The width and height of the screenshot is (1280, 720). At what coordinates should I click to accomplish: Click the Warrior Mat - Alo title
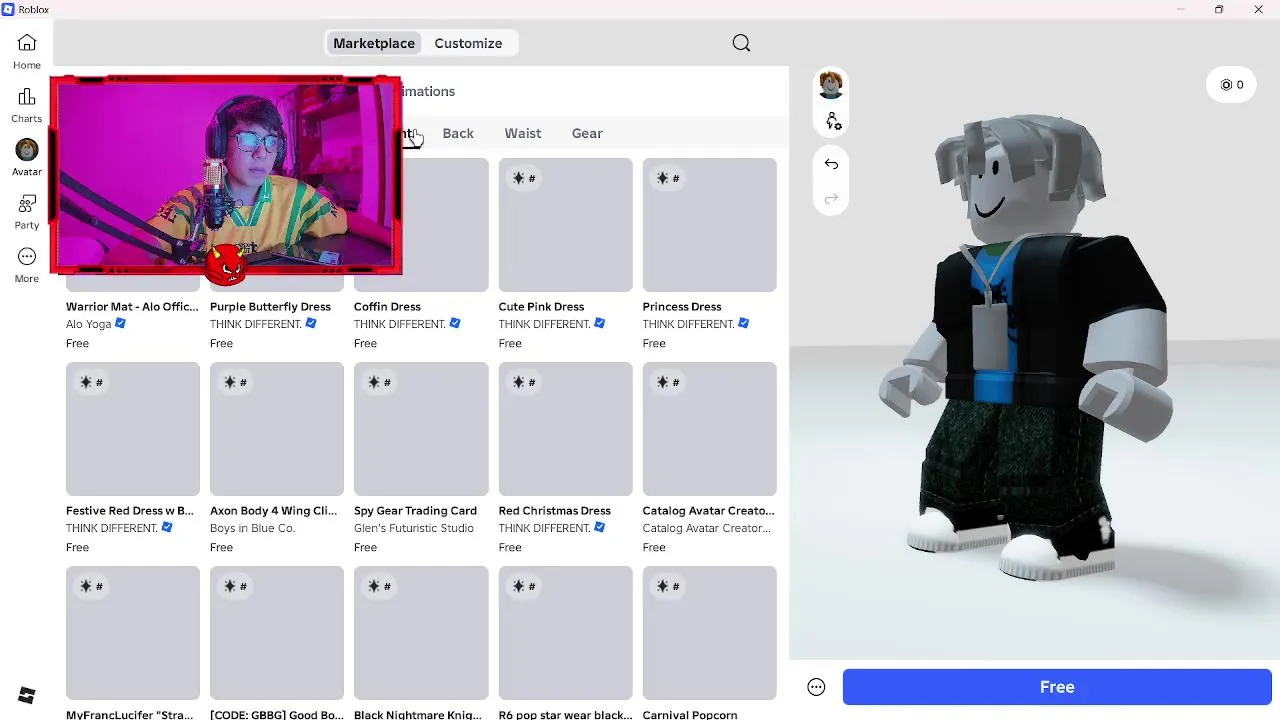click(132, 307)
